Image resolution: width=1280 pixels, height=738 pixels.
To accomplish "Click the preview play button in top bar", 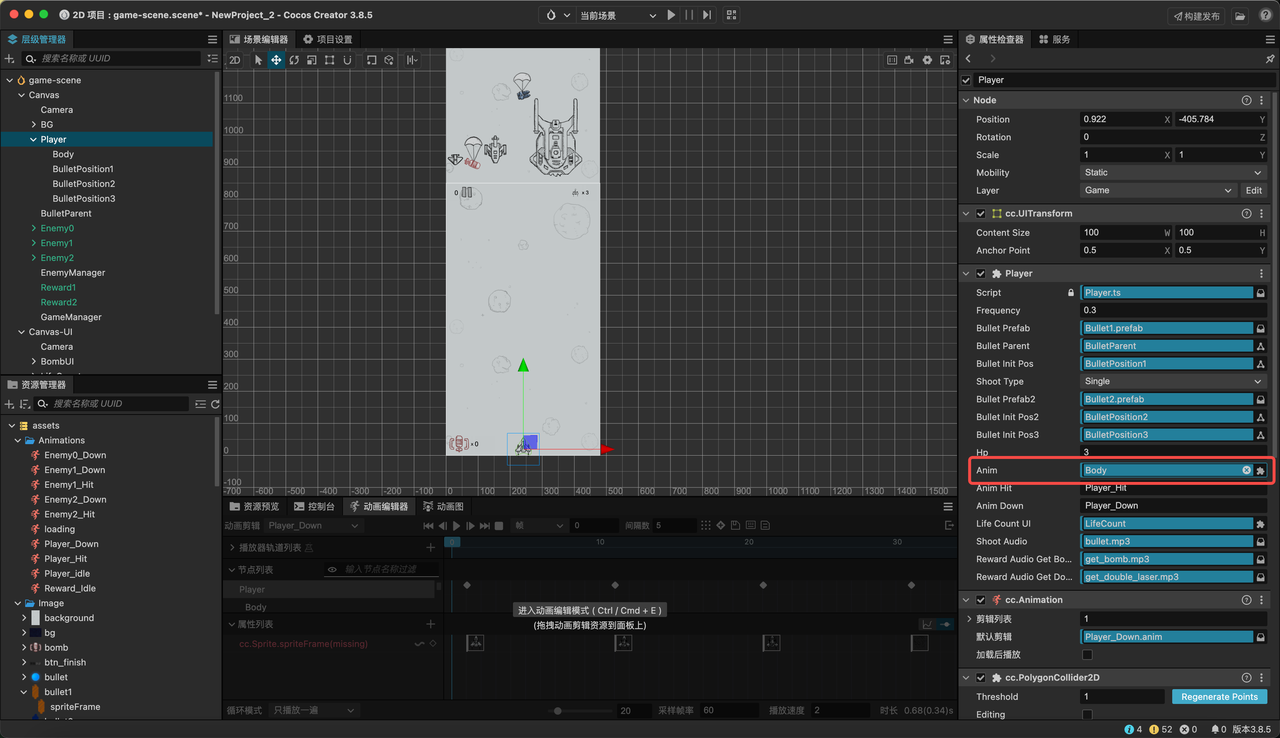I will point(671,15).
